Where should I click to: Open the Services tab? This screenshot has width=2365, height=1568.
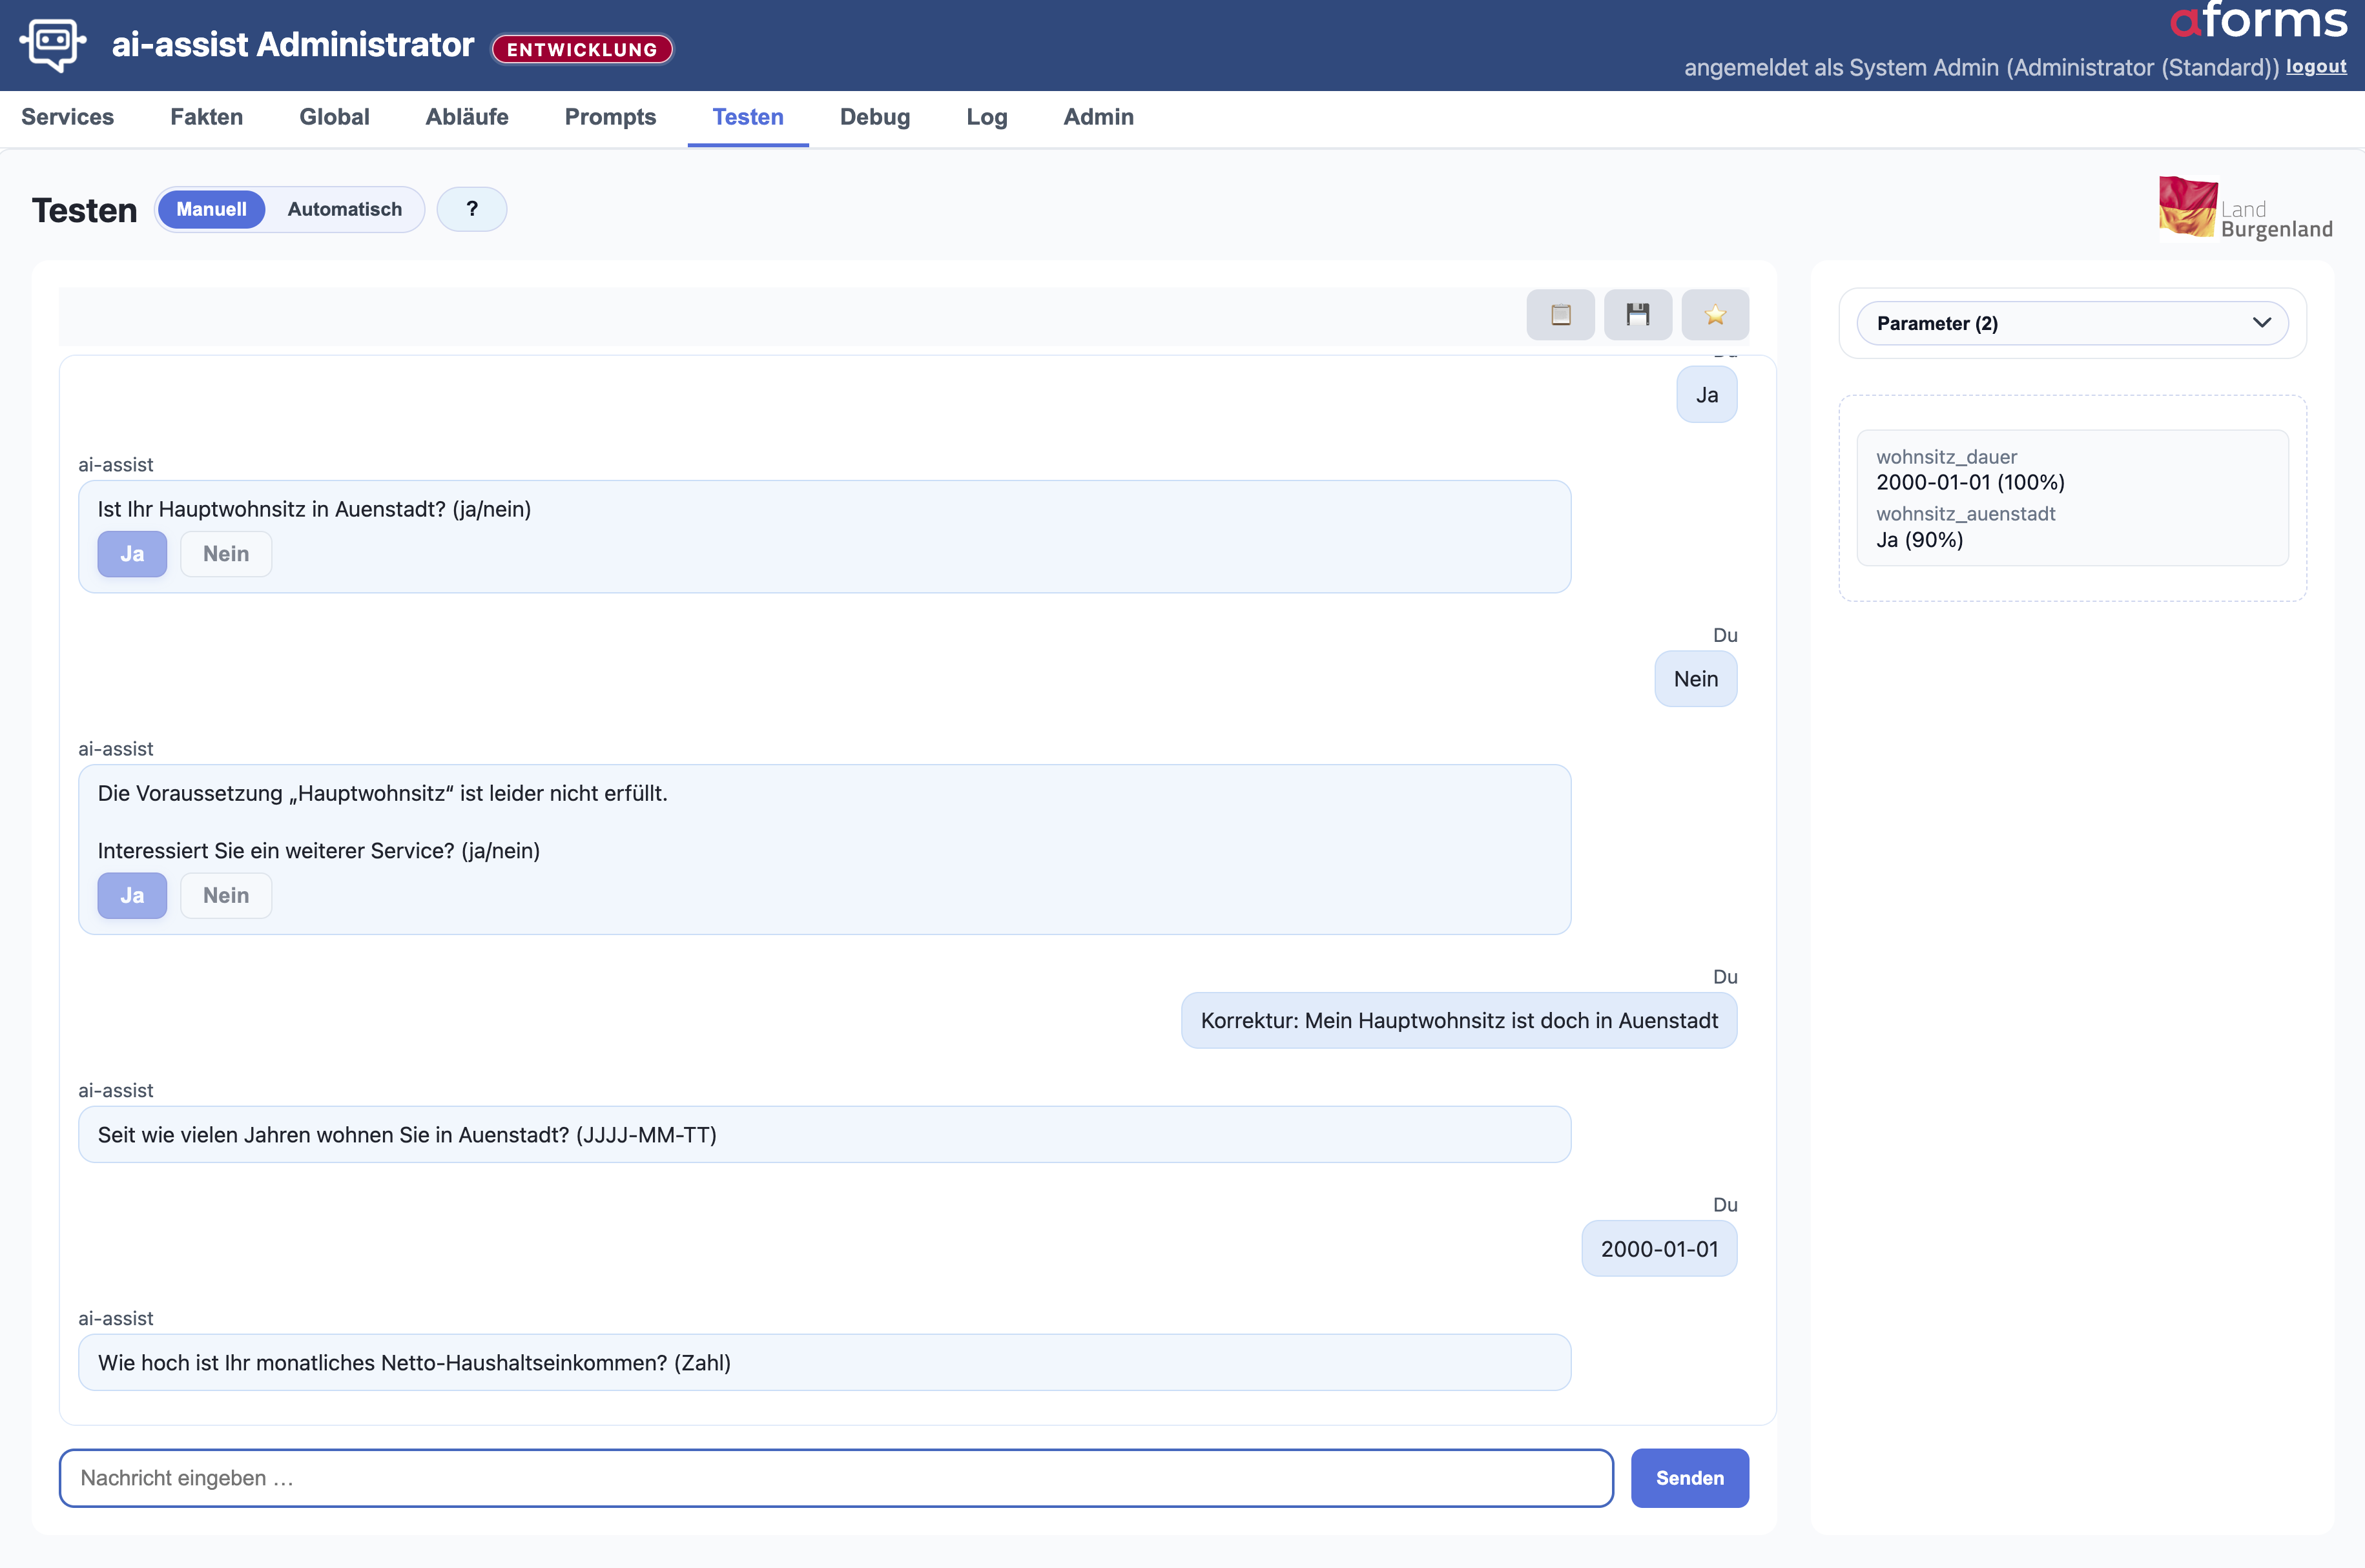pyautogui.click(x=67, y=117)
